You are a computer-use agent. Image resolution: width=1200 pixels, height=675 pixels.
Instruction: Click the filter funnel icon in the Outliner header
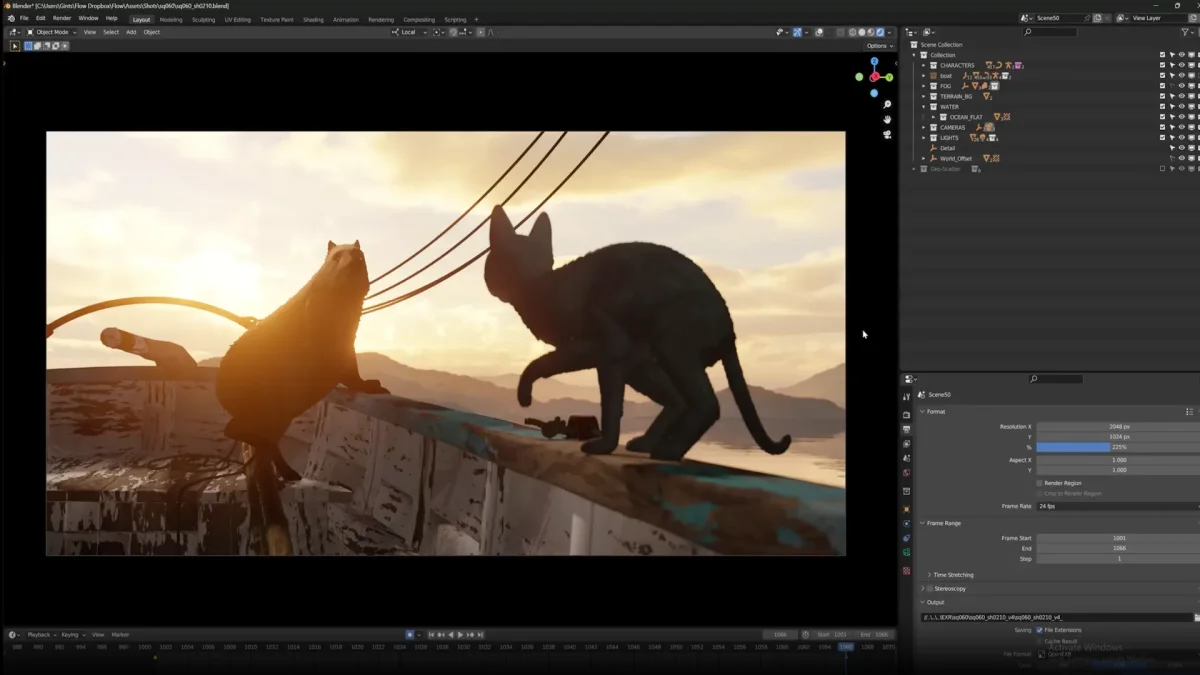(1185, 31)
